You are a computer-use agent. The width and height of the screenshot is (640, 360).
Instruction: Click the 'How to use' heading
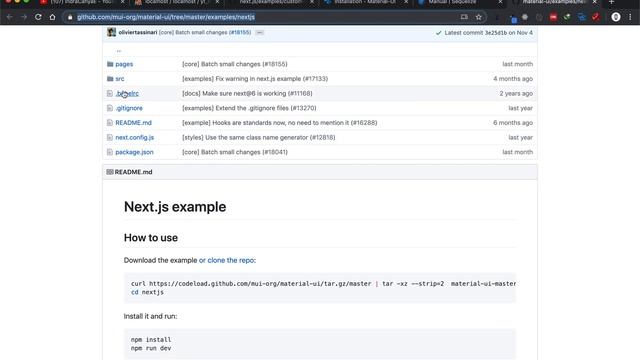click(x=151, y=238)
